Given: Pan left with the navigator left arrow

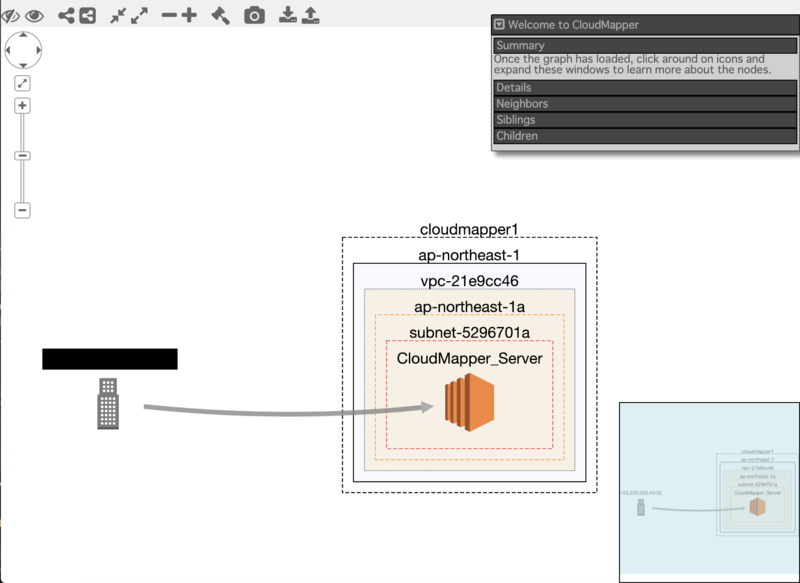Looking at the screenshot, I should [x=8, y=50].
